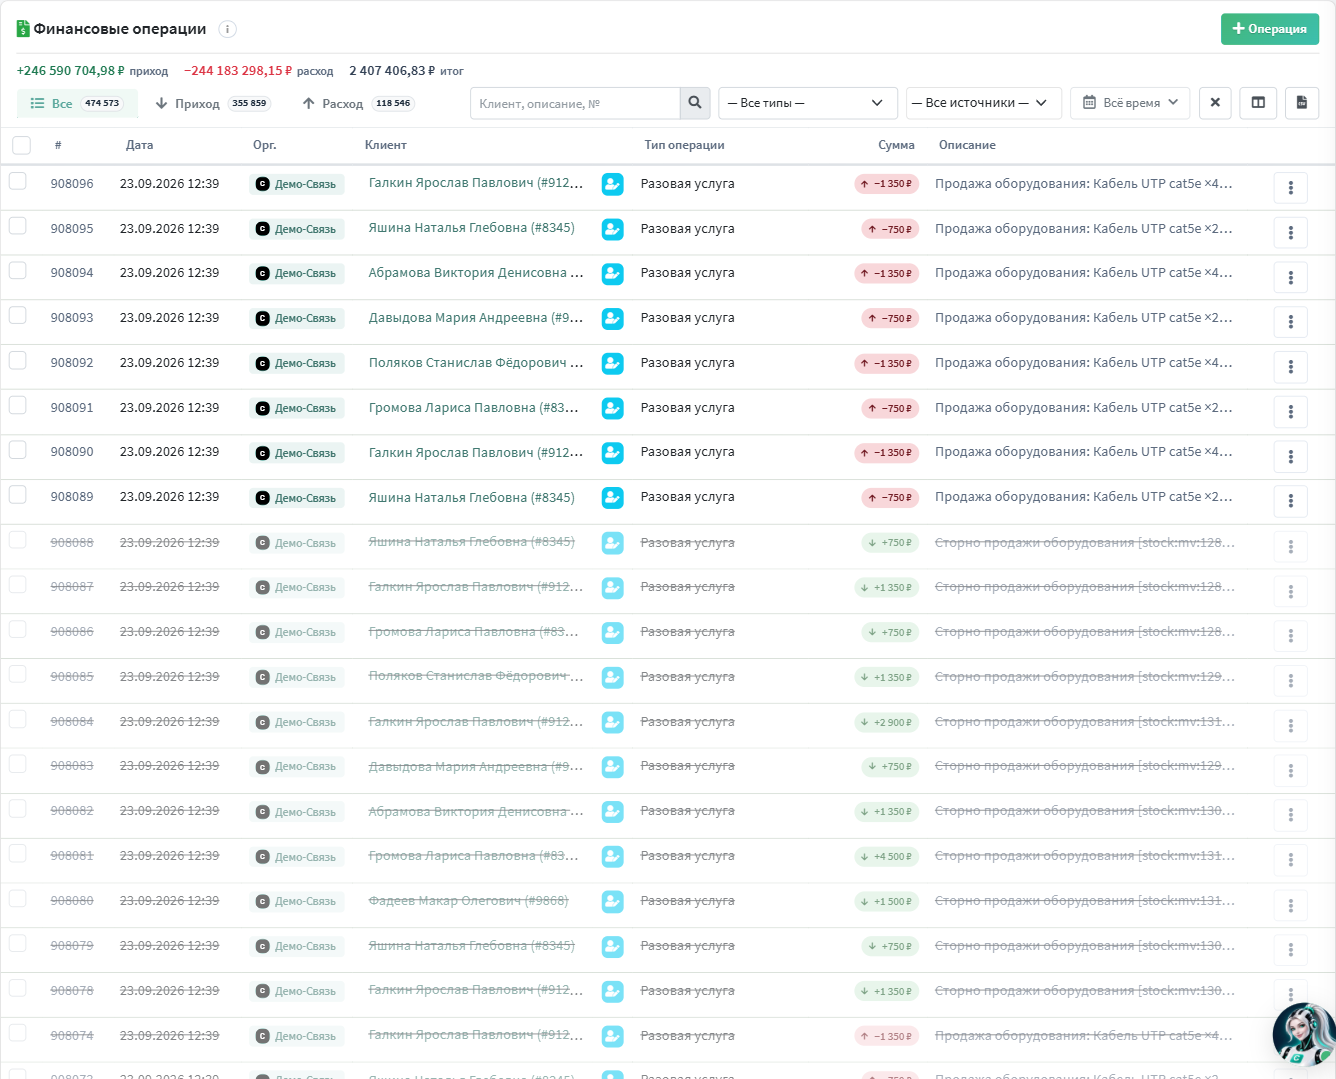This screenshot has height=1079, width=1336.
Task: Add a new operation with the «Операция» button
Action: 1270,29
